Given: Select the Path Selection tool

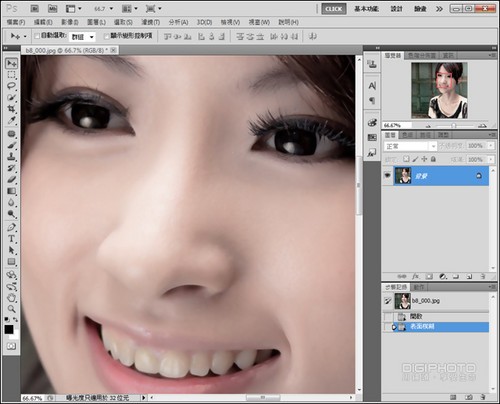Looking at the screenshot, I should pyautogui.click(x=11, y=250).
